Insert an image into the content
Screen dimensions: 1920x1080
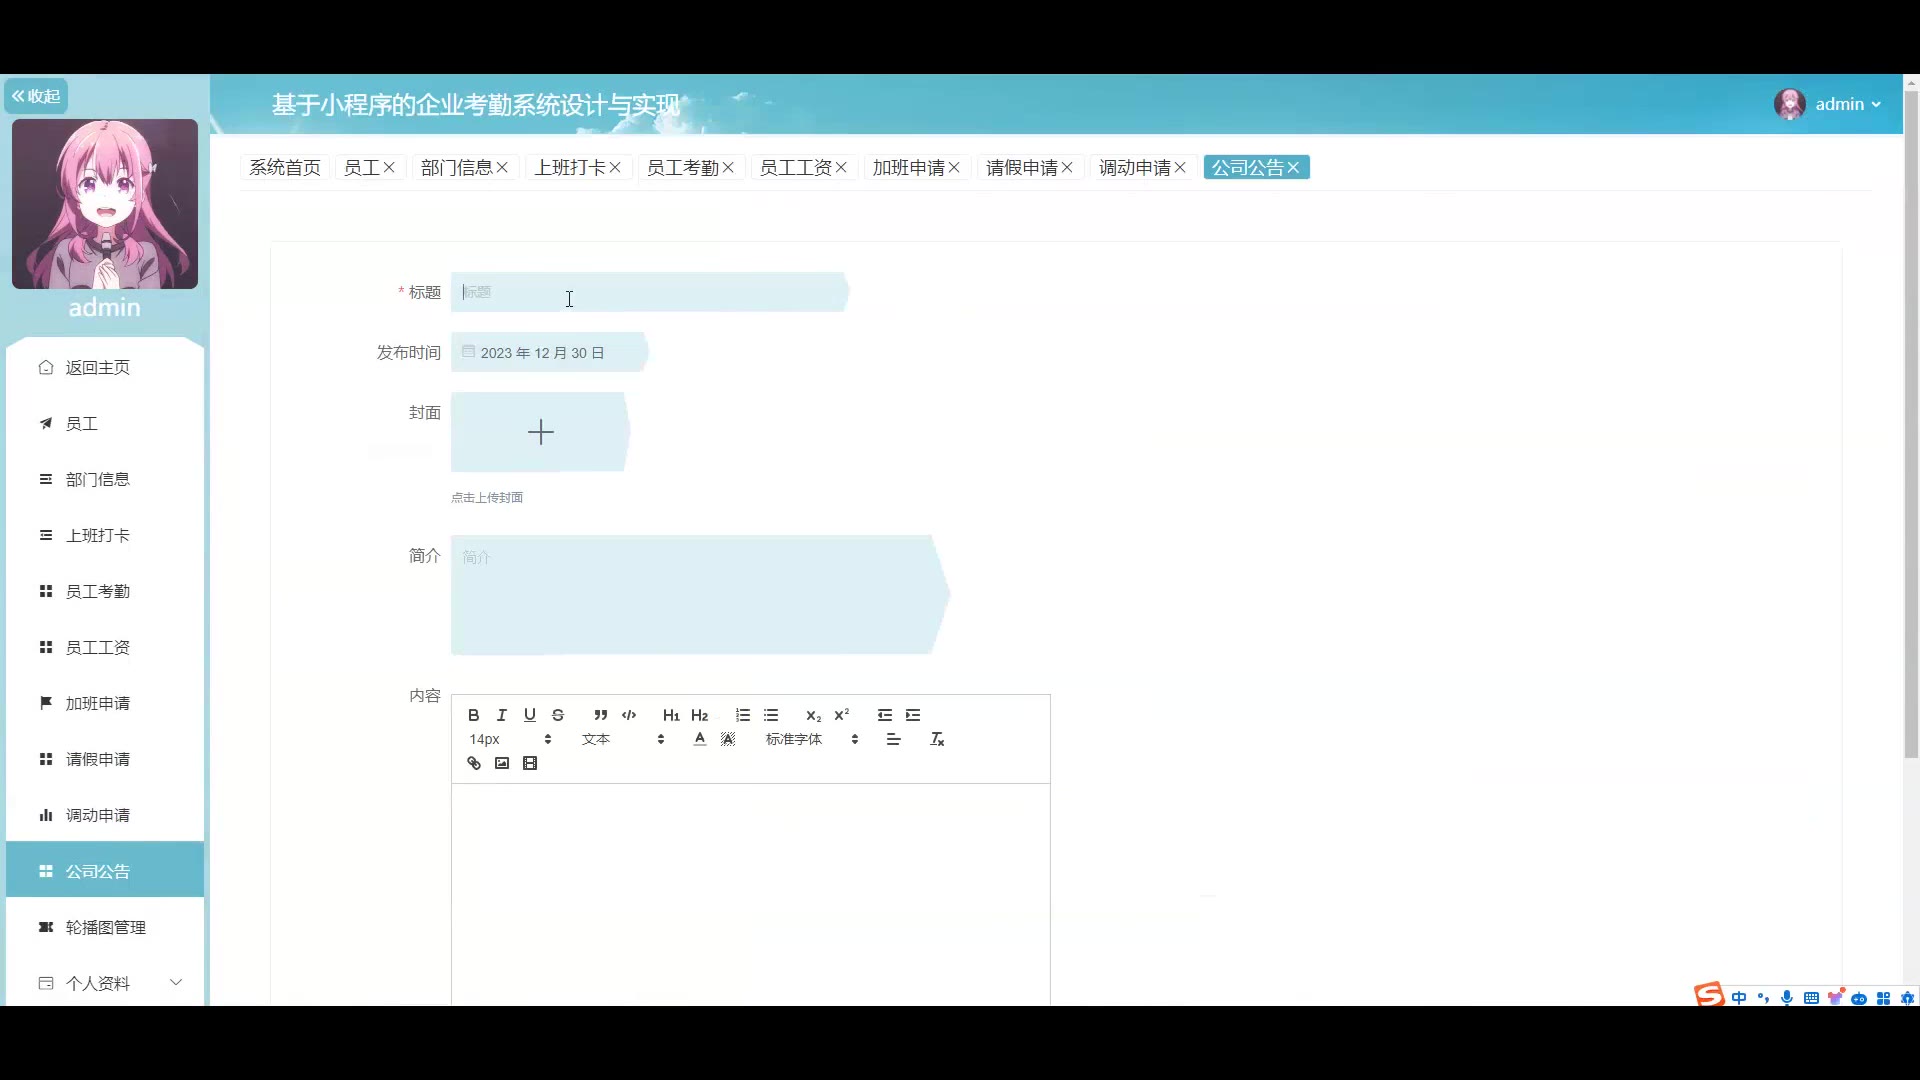pyautogui.click(x=502, y=763)
